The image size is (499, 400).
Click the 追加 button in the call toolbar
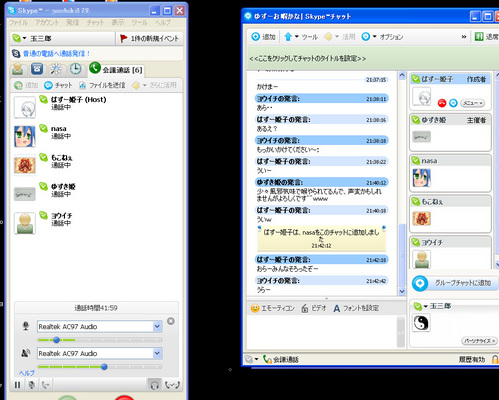(26, 85)
